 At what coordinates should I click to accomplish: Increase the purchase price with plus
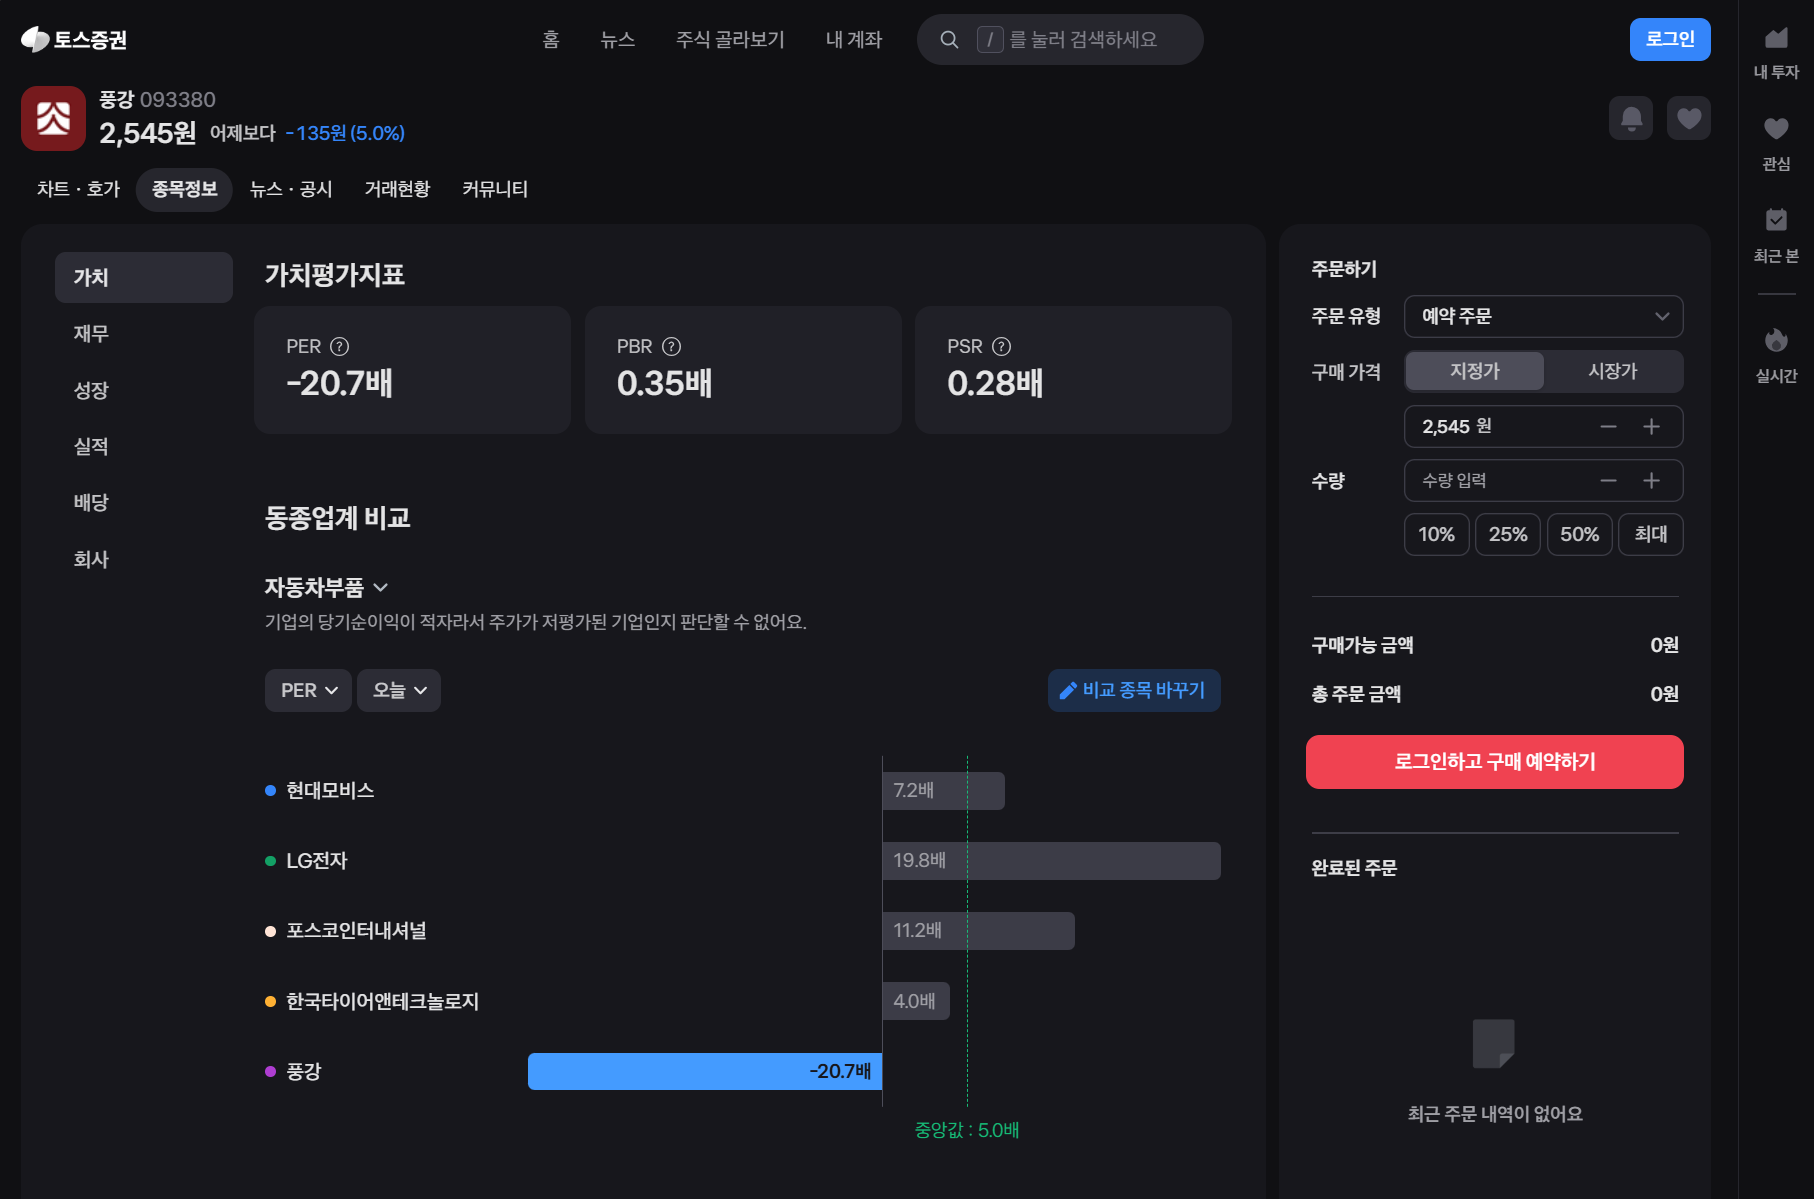pos(1651,426)
